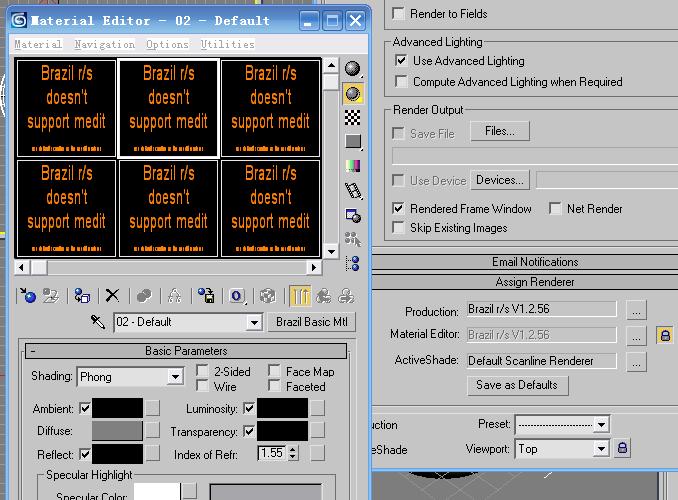
Task: Click the Make Preview filmstrip icon
Action: 353,190
